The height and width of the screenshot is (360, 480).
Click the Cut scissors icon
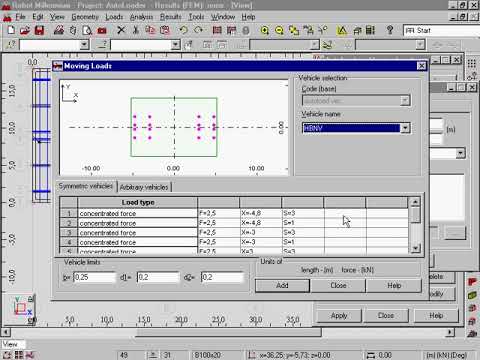tap(136, 30)
